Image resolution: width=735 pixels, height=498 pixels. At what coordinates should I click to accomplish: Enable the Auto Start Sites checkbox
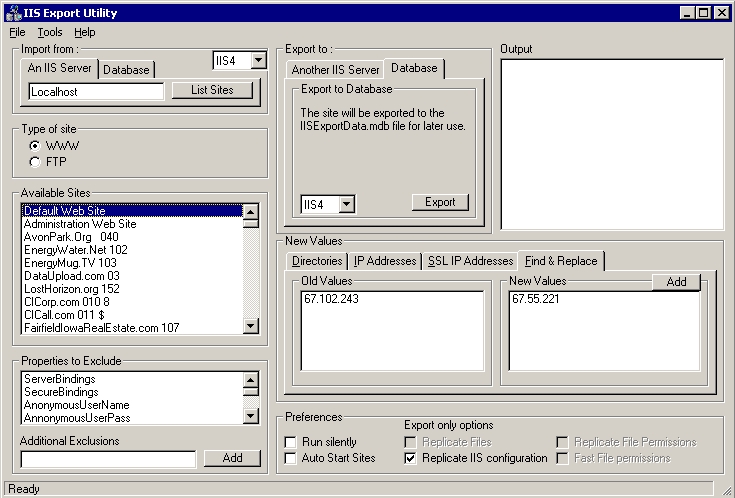click(x=291, y=458)
